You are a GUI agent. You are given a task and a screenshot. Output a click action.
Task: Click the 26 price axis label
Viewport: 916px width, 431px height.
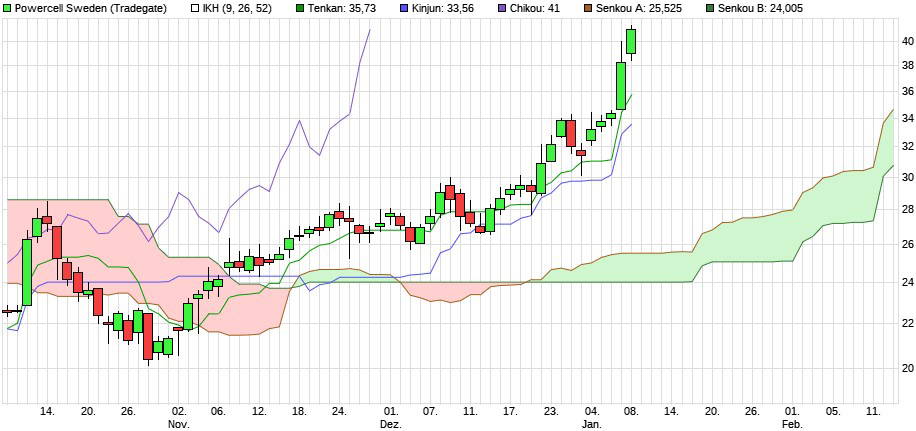tap(907, 245)
